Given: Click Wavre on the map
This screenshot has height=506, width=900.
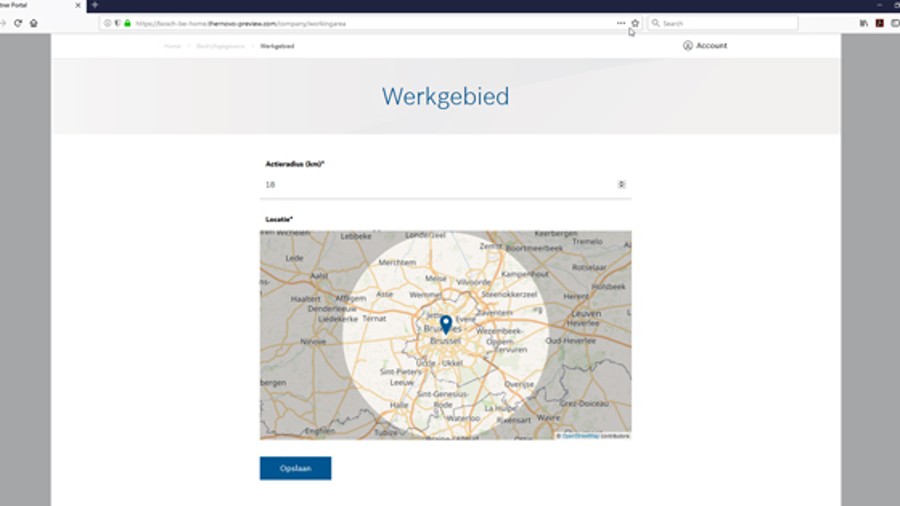Looking at the screenshot, I should pyautogui.click(x=549, y=418).
